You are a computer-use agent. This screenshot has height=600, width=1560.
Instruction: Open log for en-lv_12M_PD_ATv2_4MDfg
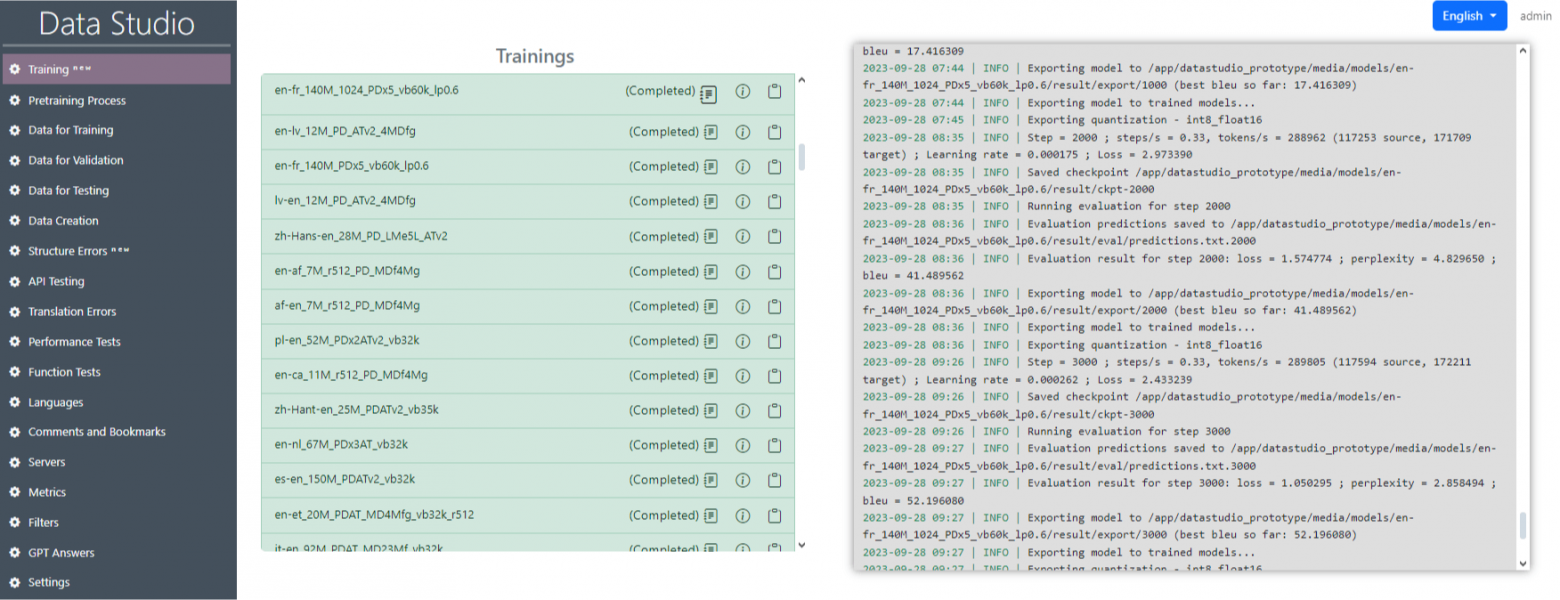coord(711,132)
